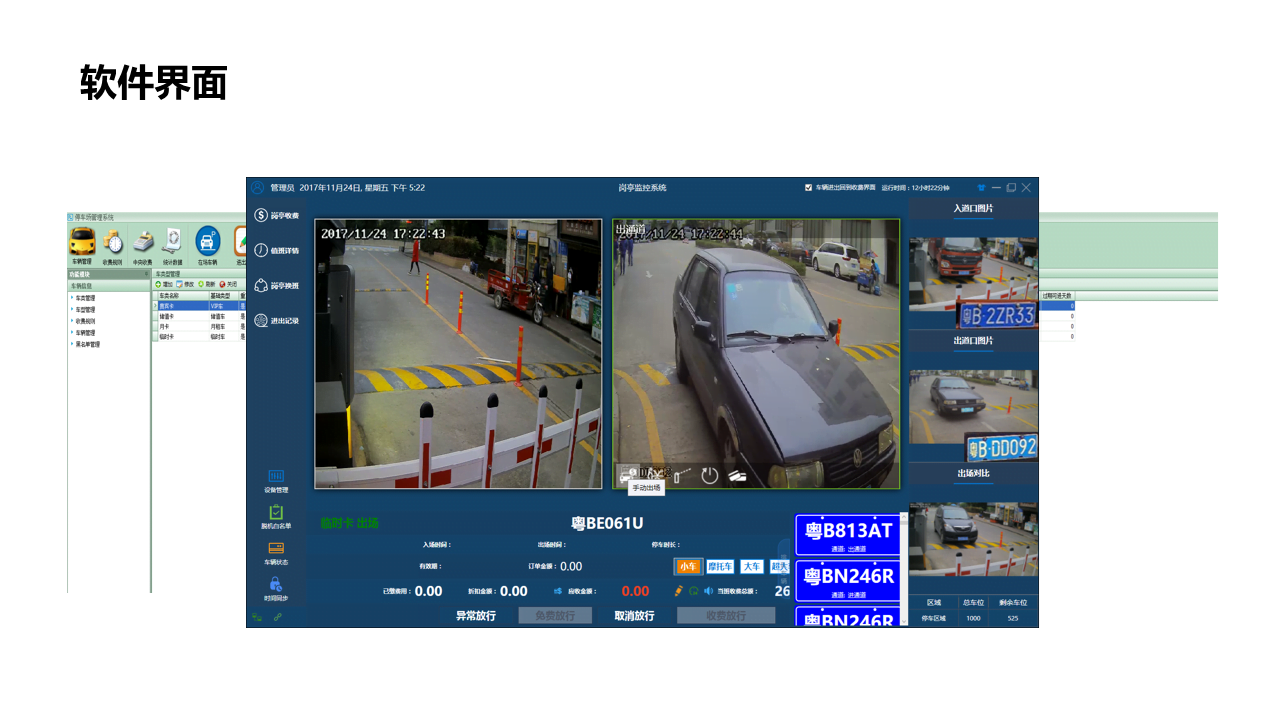Click entrance camera video feed

pyautogui.click(x=458, y=354)
